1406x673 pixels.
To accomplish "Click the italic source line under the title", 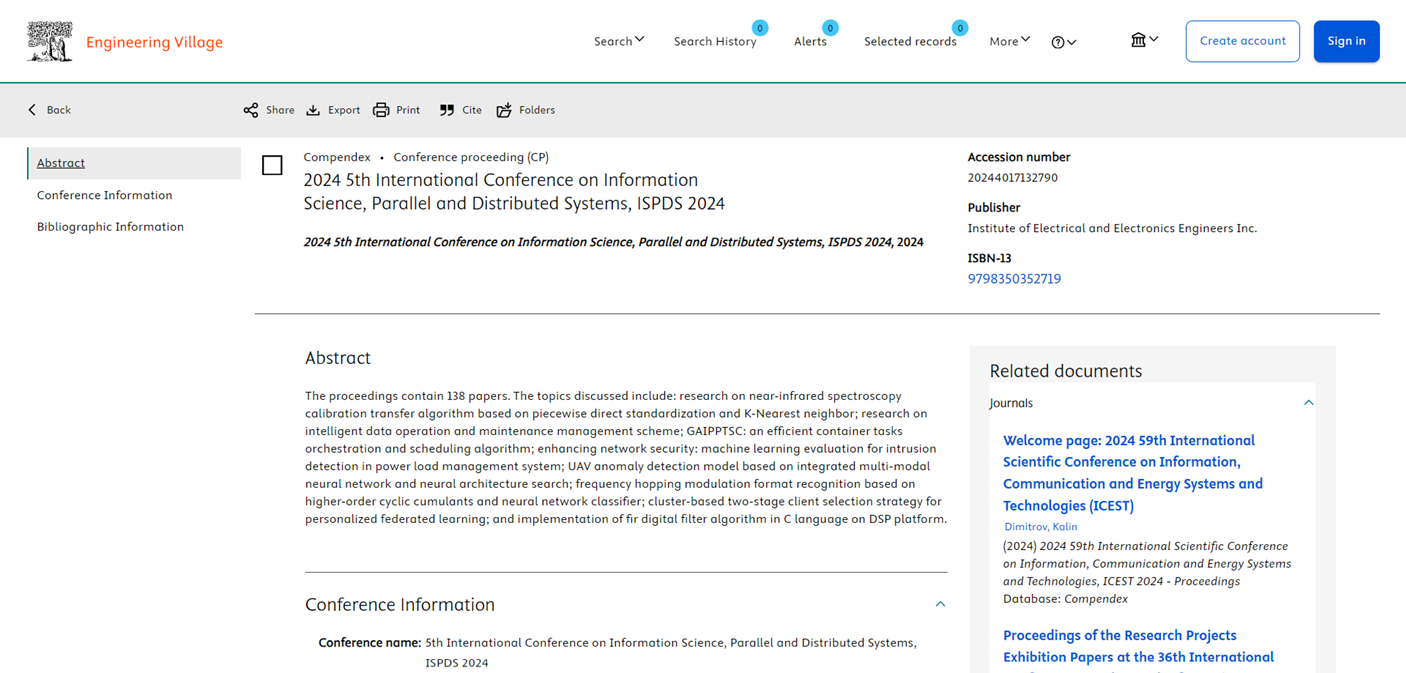I will pos(614,242).
